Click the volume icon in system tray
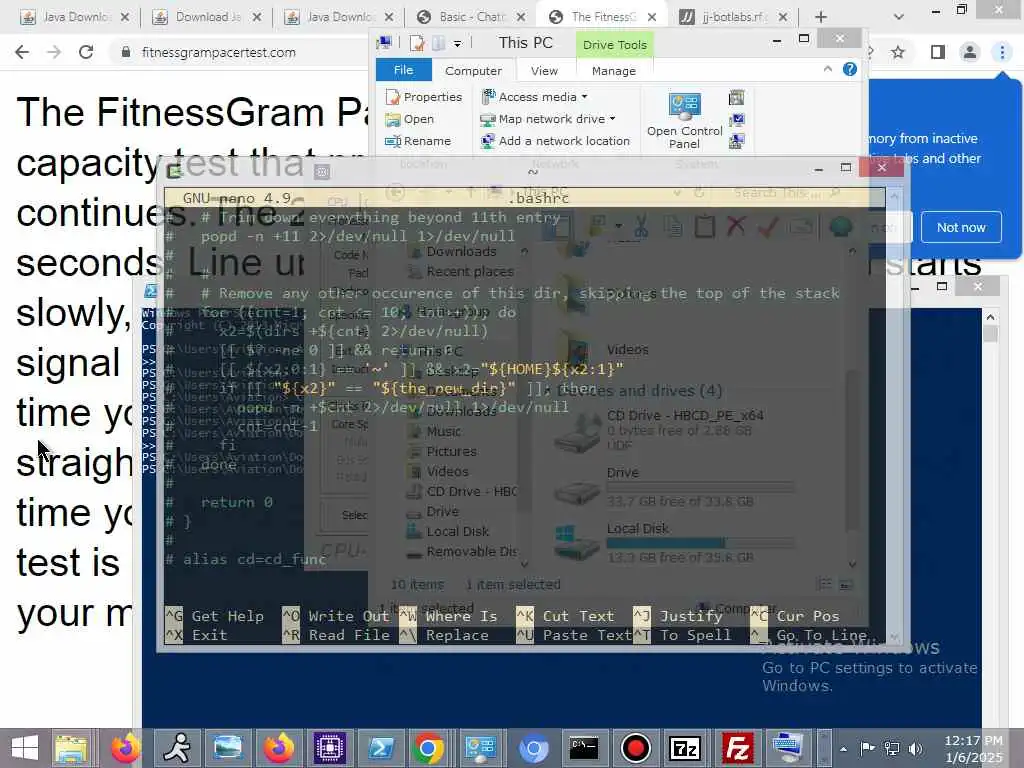 (916, 749)
